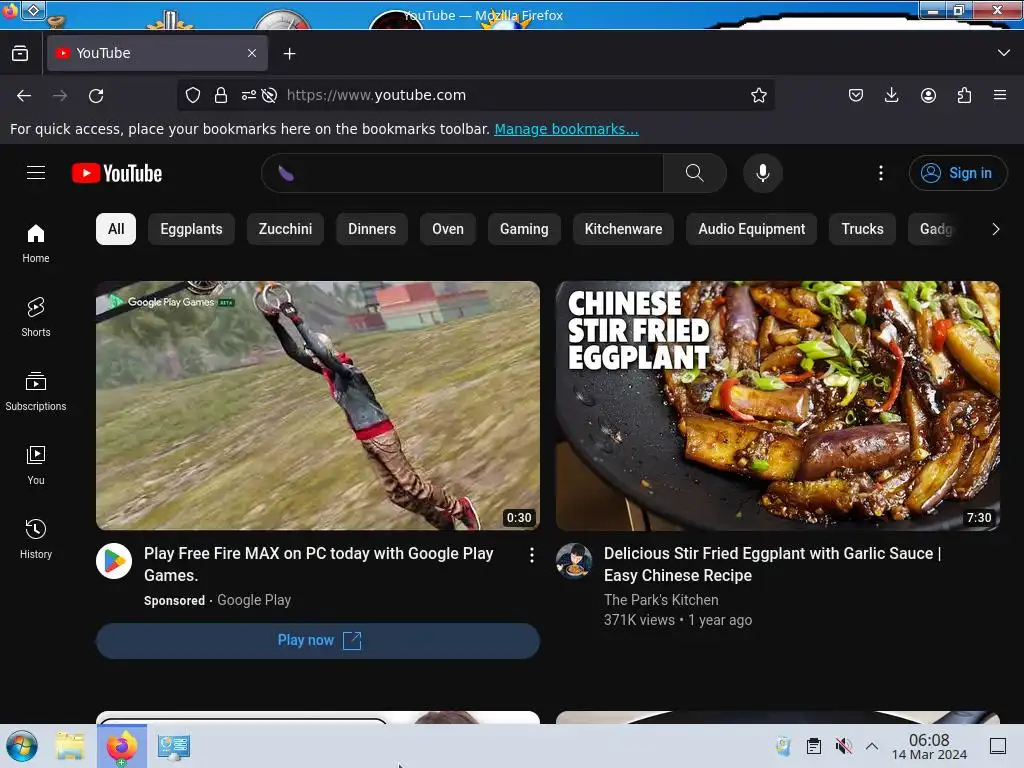
Task: Filter by Eggplants chip
Action: pyautogui.click(x=191, y=229)
